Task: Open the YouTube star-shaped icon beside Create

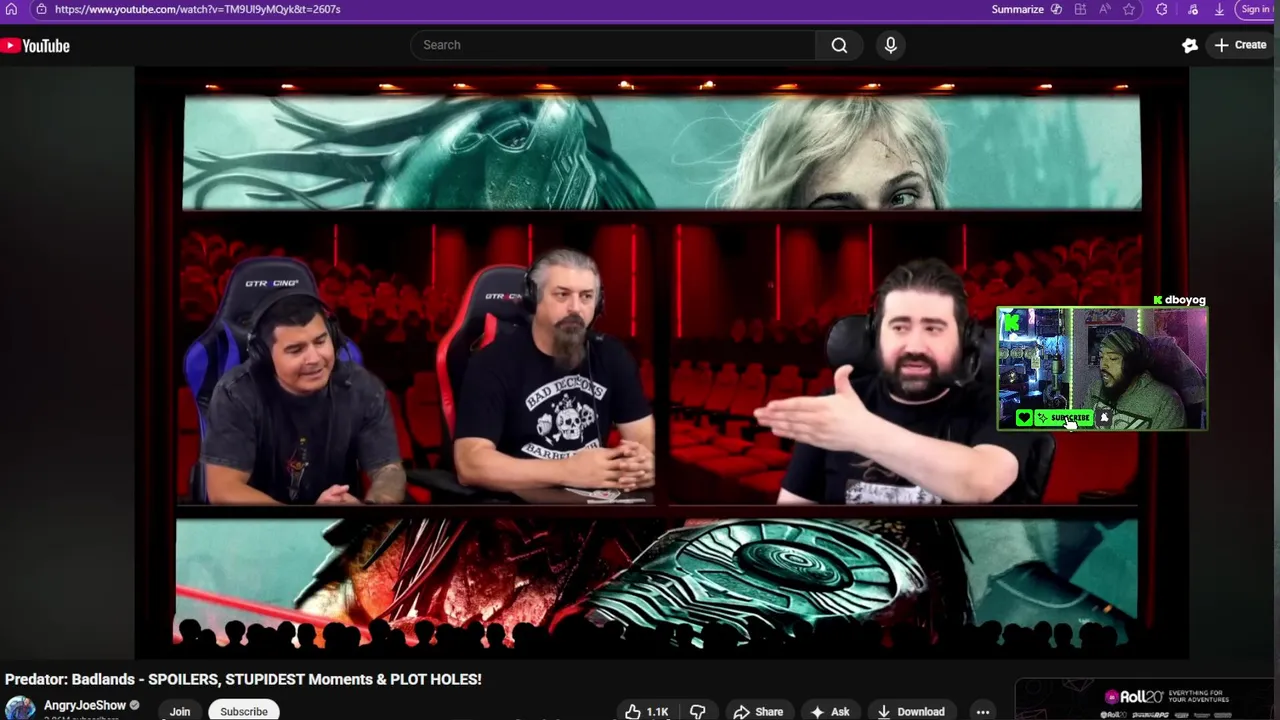Action: (1189, 45)
